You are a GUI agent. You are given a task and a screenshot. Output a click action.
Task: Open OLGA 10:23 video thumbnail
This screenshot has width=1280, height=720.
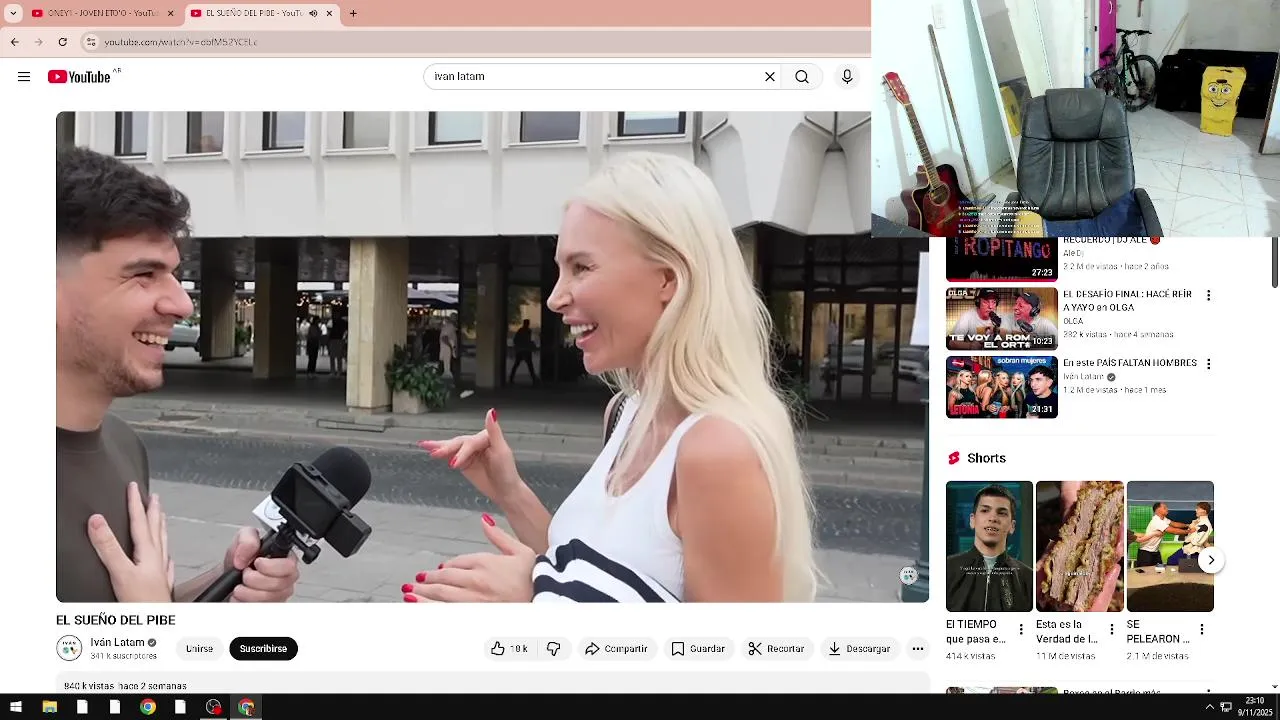pyautogui.click(x=1001, y=319)
